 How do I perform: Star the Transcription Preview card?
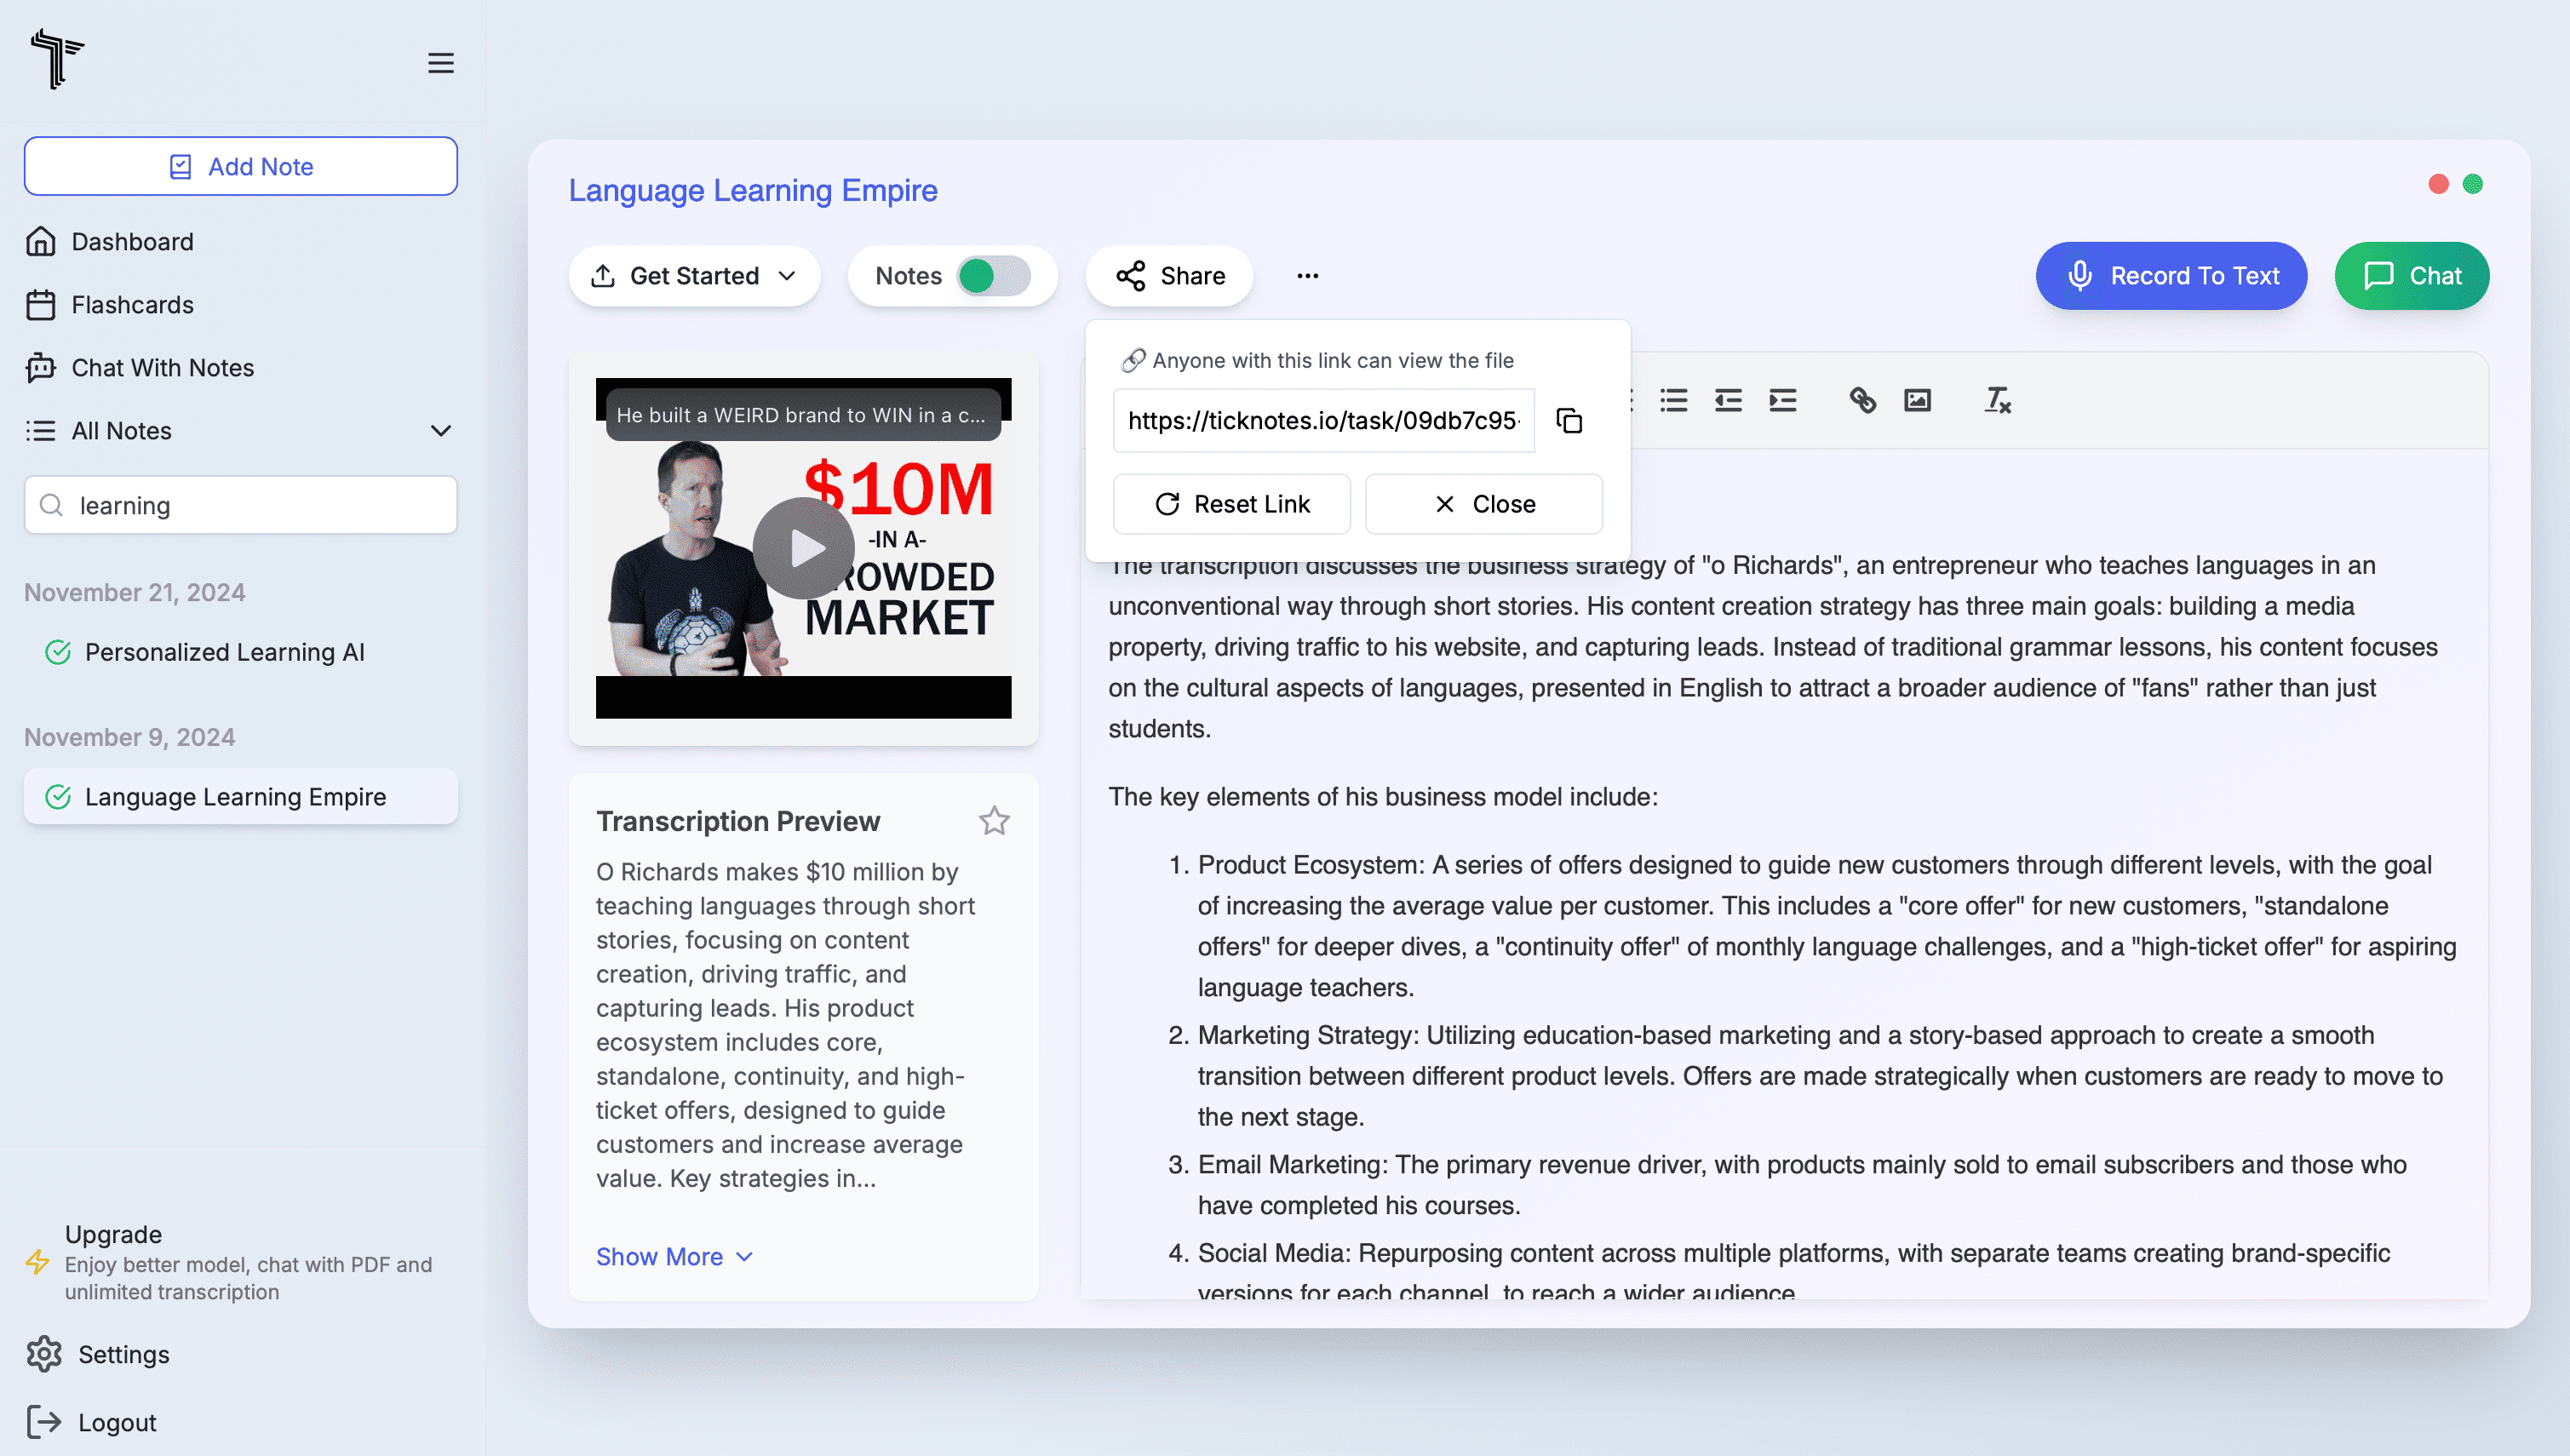[995, 820]
